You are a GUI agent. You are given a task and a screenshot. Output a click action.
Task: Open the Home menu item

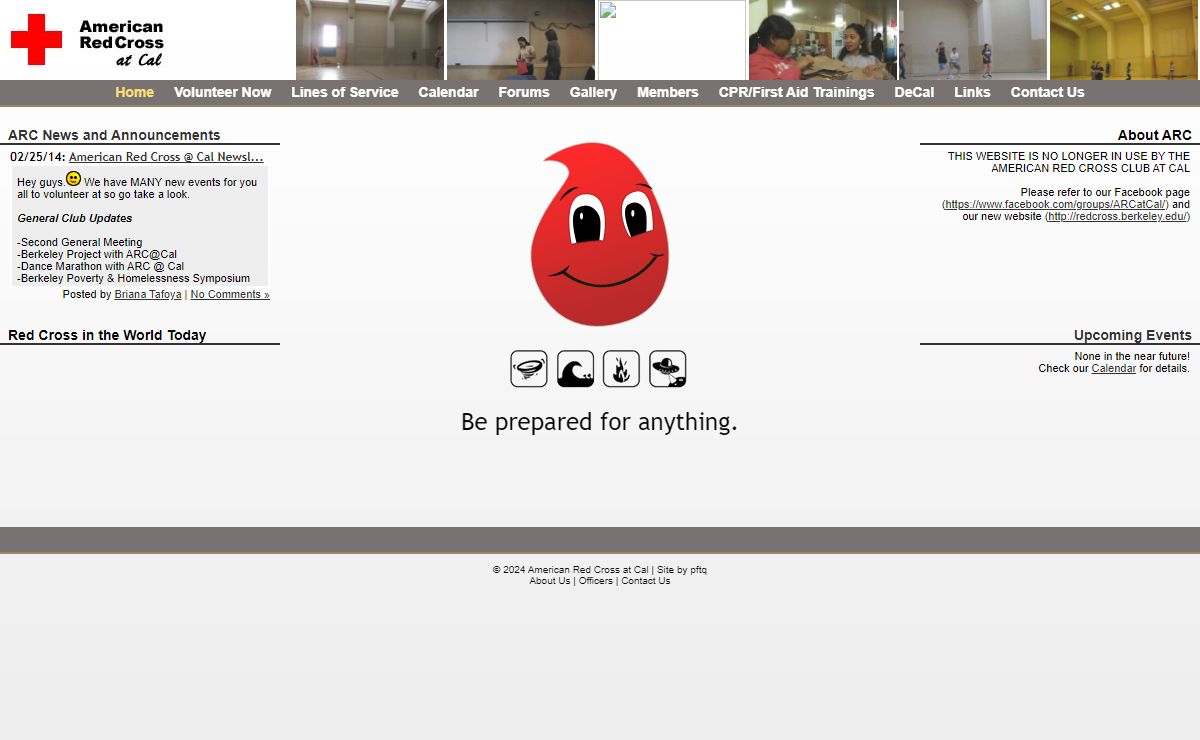click(134, 92)
